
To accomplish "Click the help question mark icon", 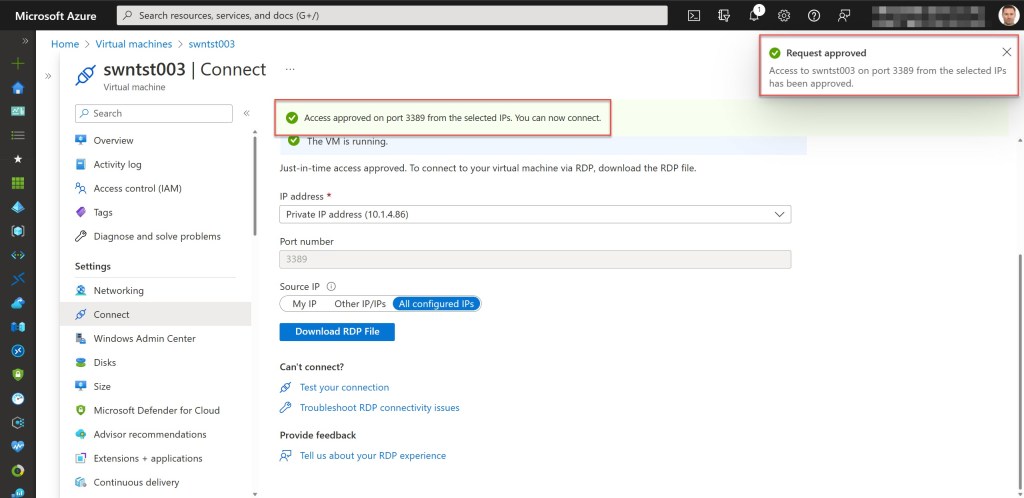I will click(814, 15).
